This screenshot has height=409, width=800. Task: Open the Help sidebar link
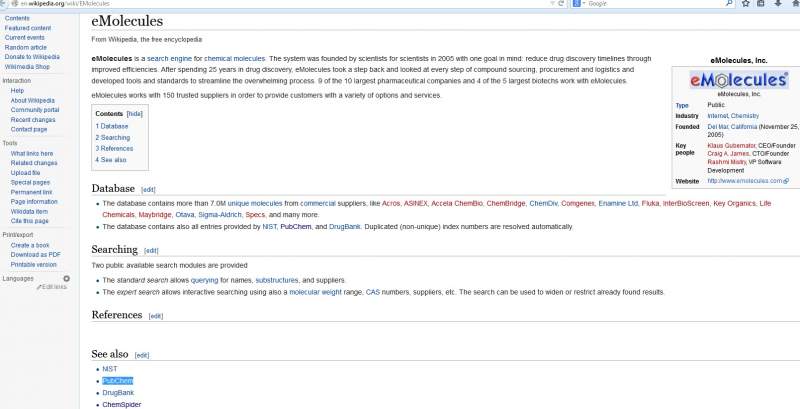(17, 91)
